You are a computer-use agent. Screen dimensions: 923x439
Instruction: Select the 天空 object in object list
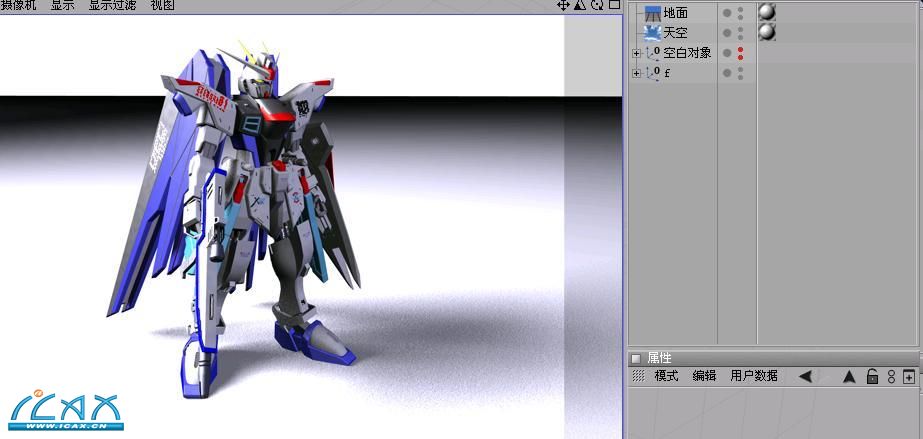pyautogui.click(x=675, y=33)
